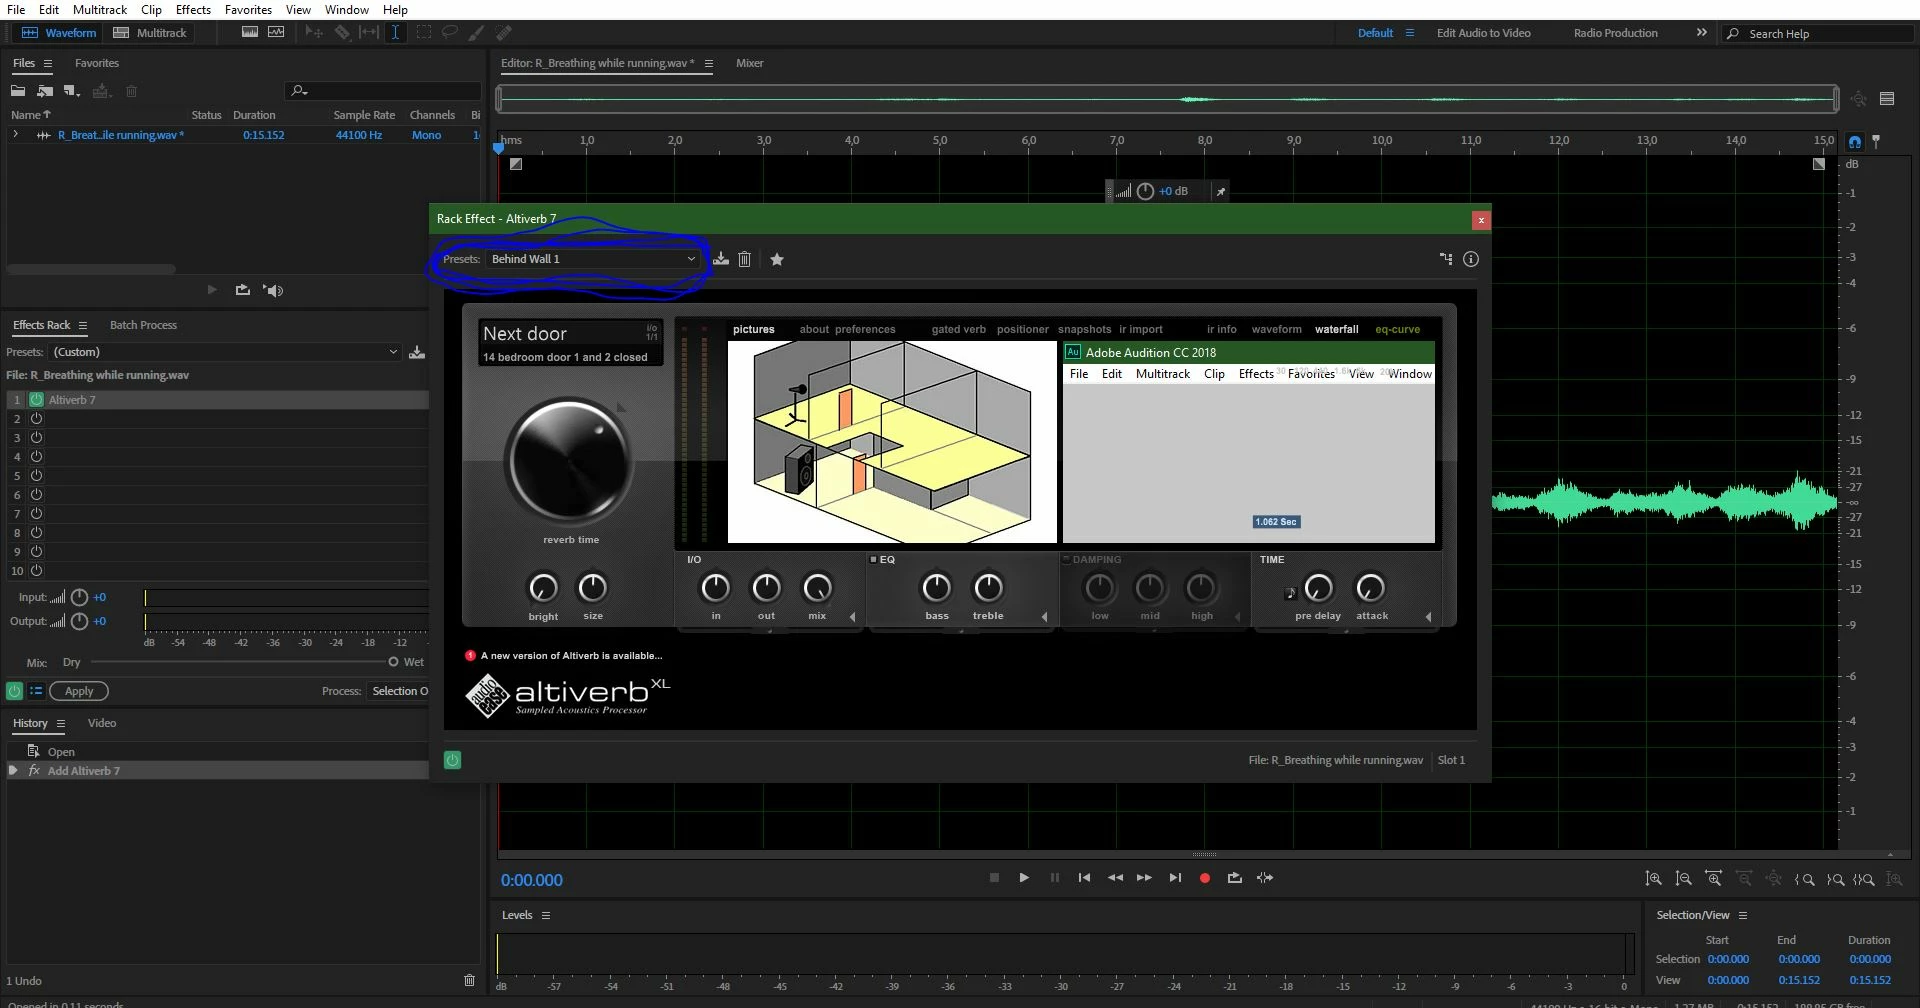
Task: Show the Spectral Pitch Display
Action: pos(276,33)
